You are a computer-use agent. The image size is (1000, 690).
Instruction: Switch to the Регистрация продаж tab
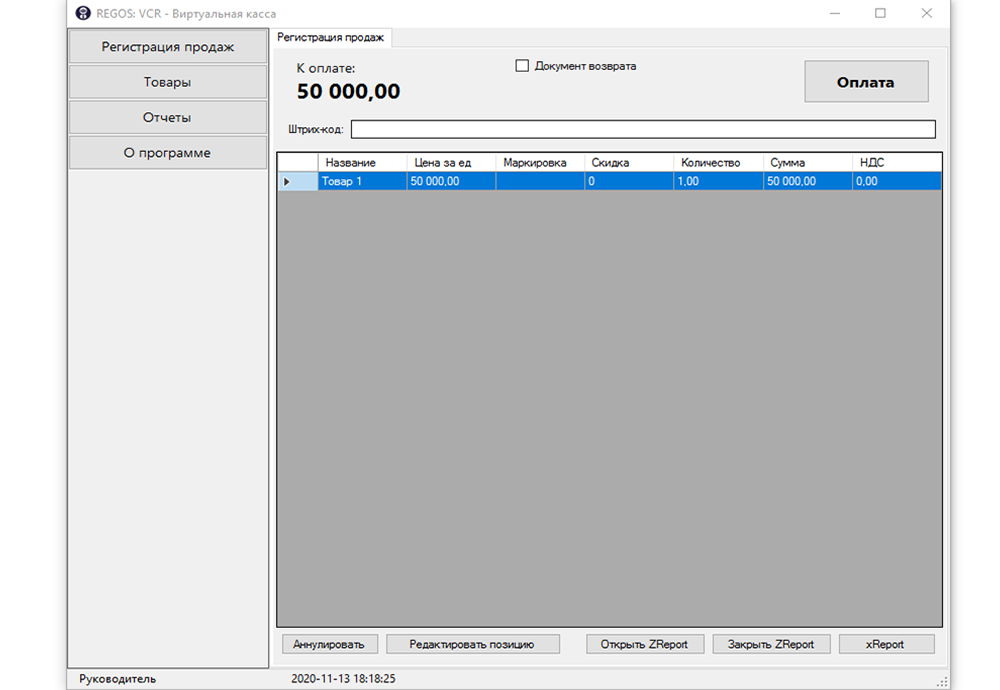[331, 38]
